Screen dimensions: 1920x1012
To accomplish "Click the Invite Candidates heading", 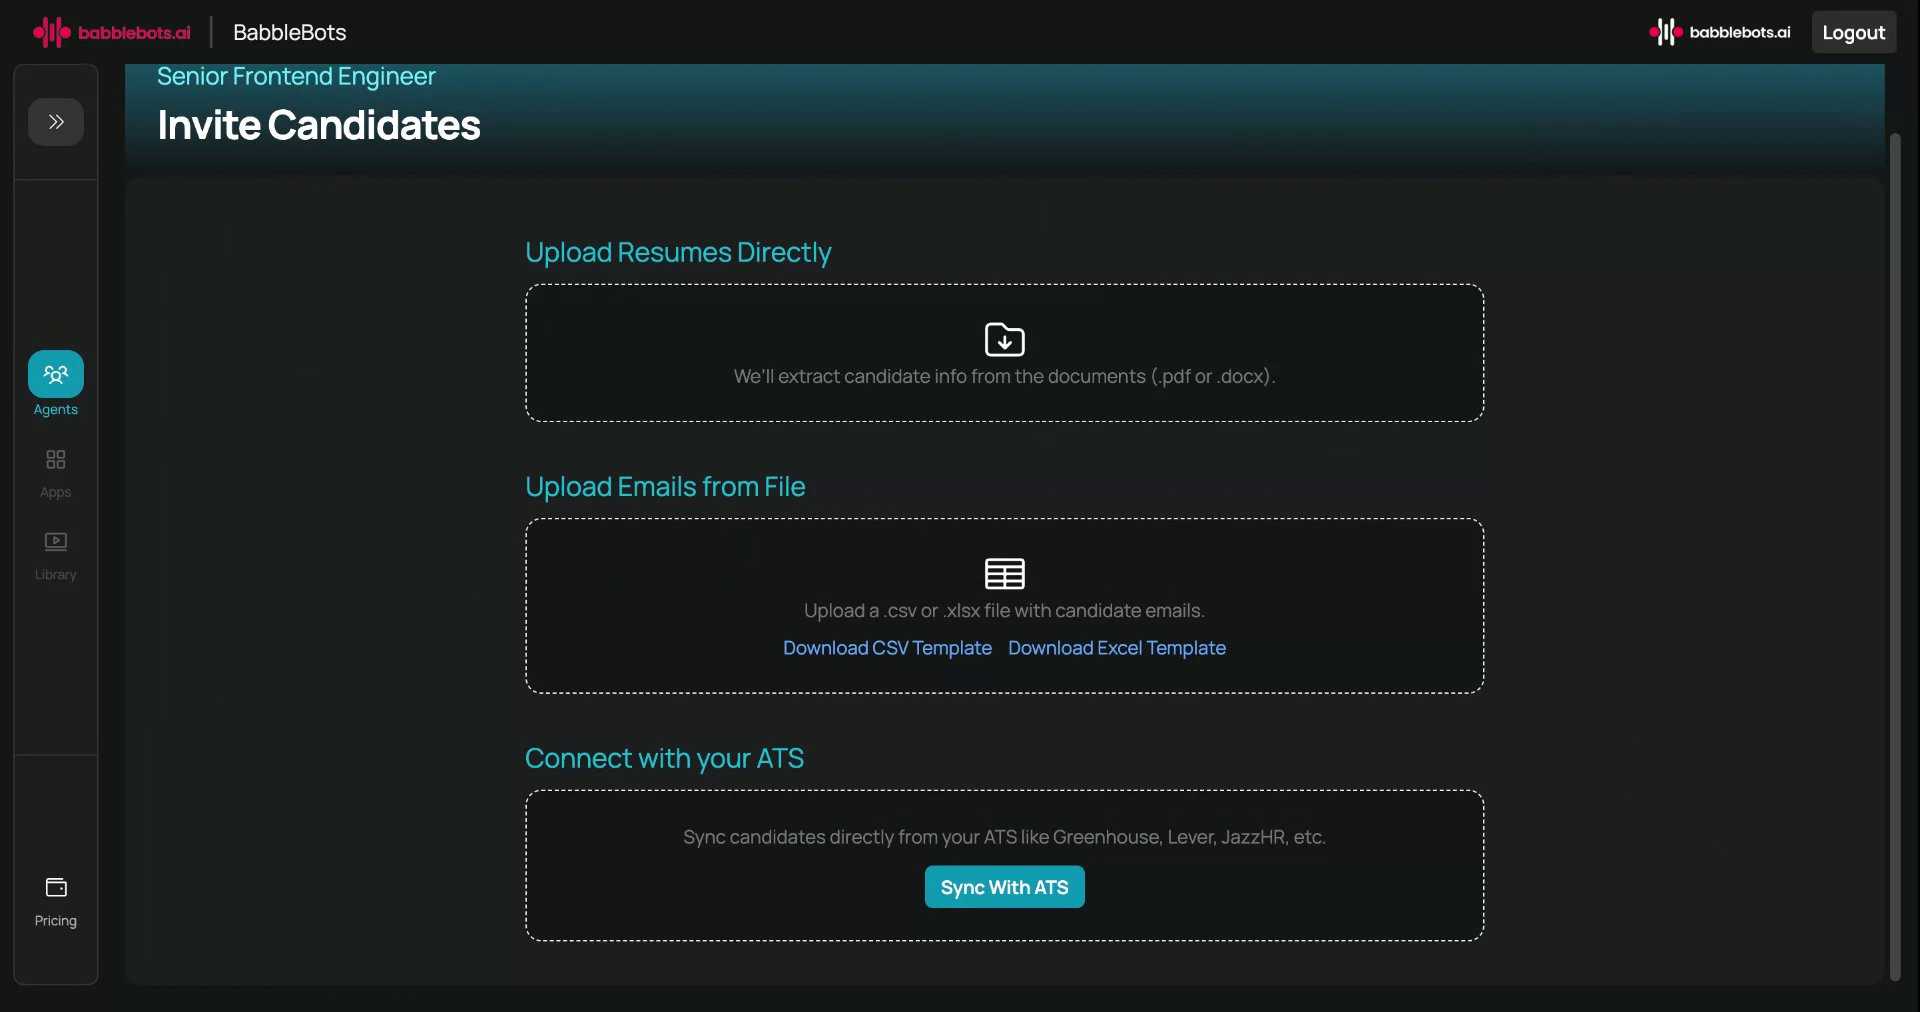I will (318, 124).
